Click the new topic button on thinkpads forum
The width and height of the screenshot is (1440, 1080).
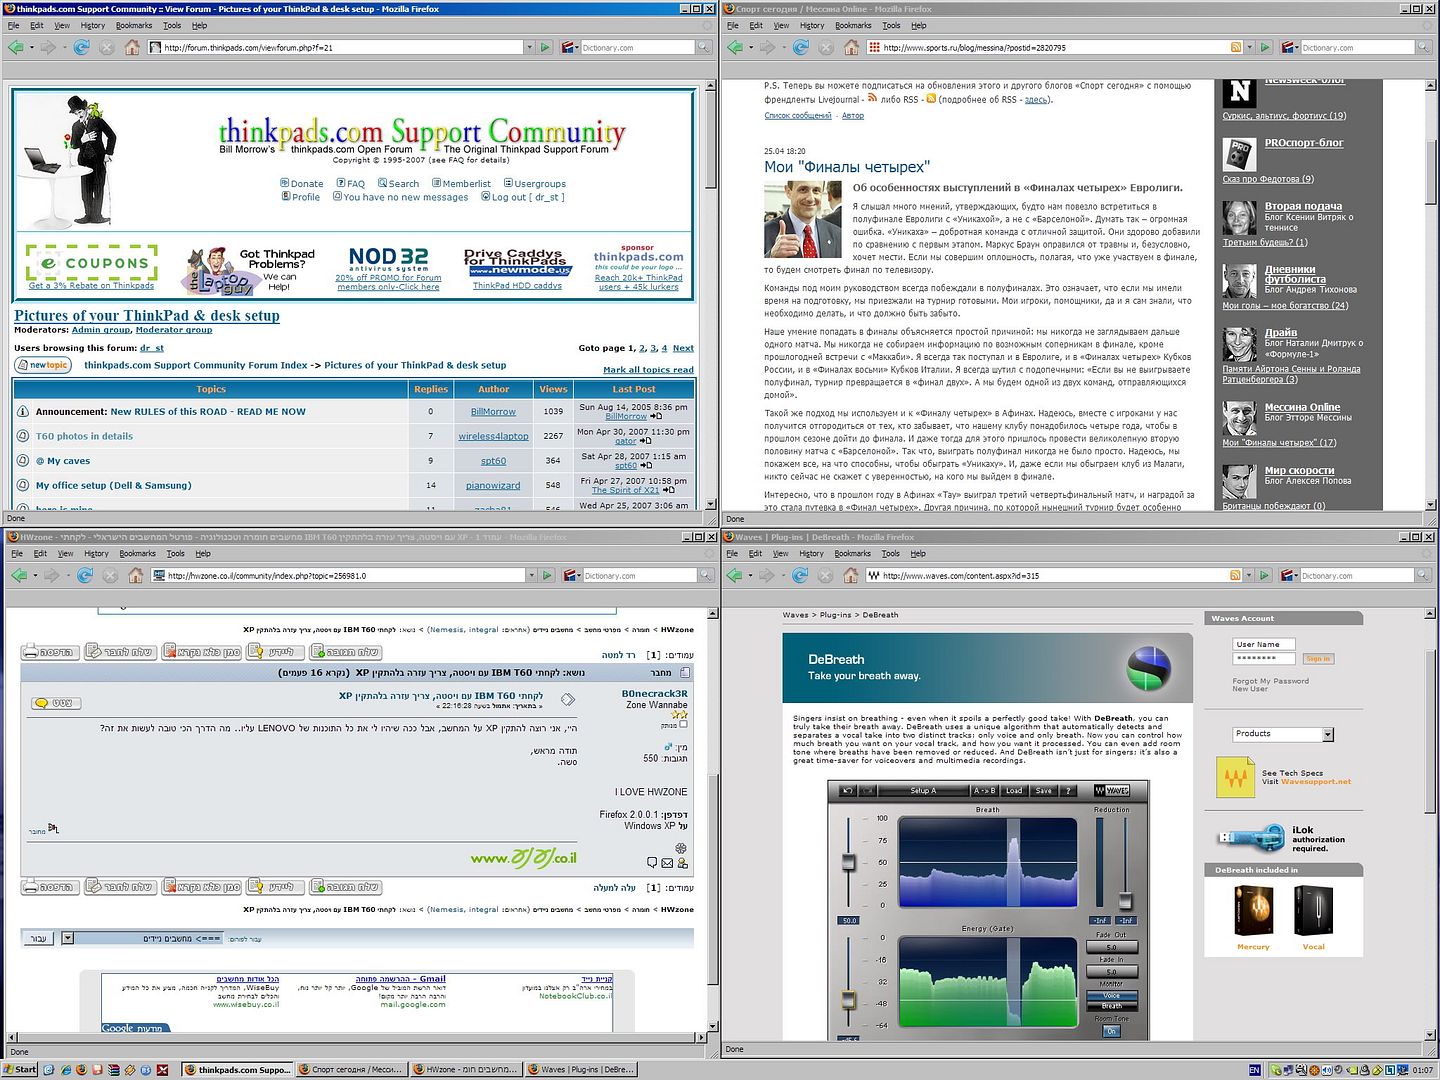[42, 365]
